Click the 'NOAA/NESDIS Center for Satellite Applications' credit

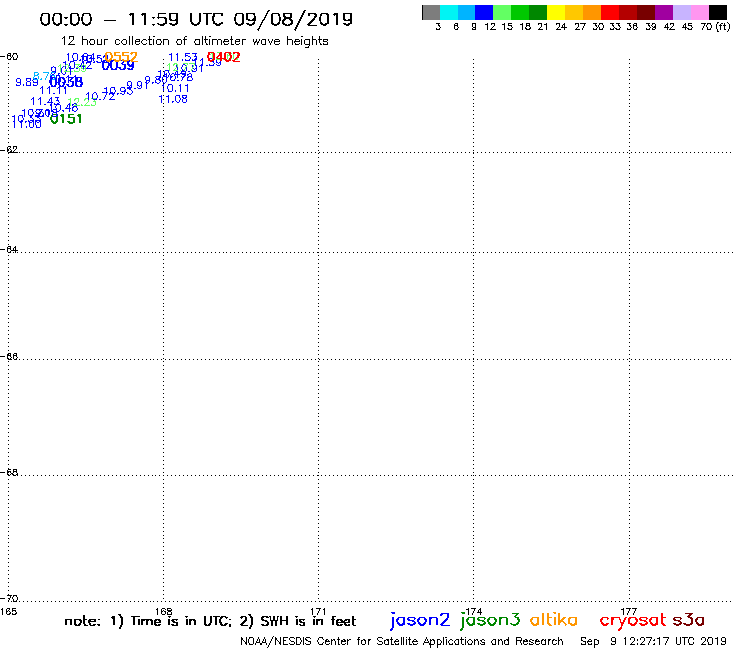(402, 641)
